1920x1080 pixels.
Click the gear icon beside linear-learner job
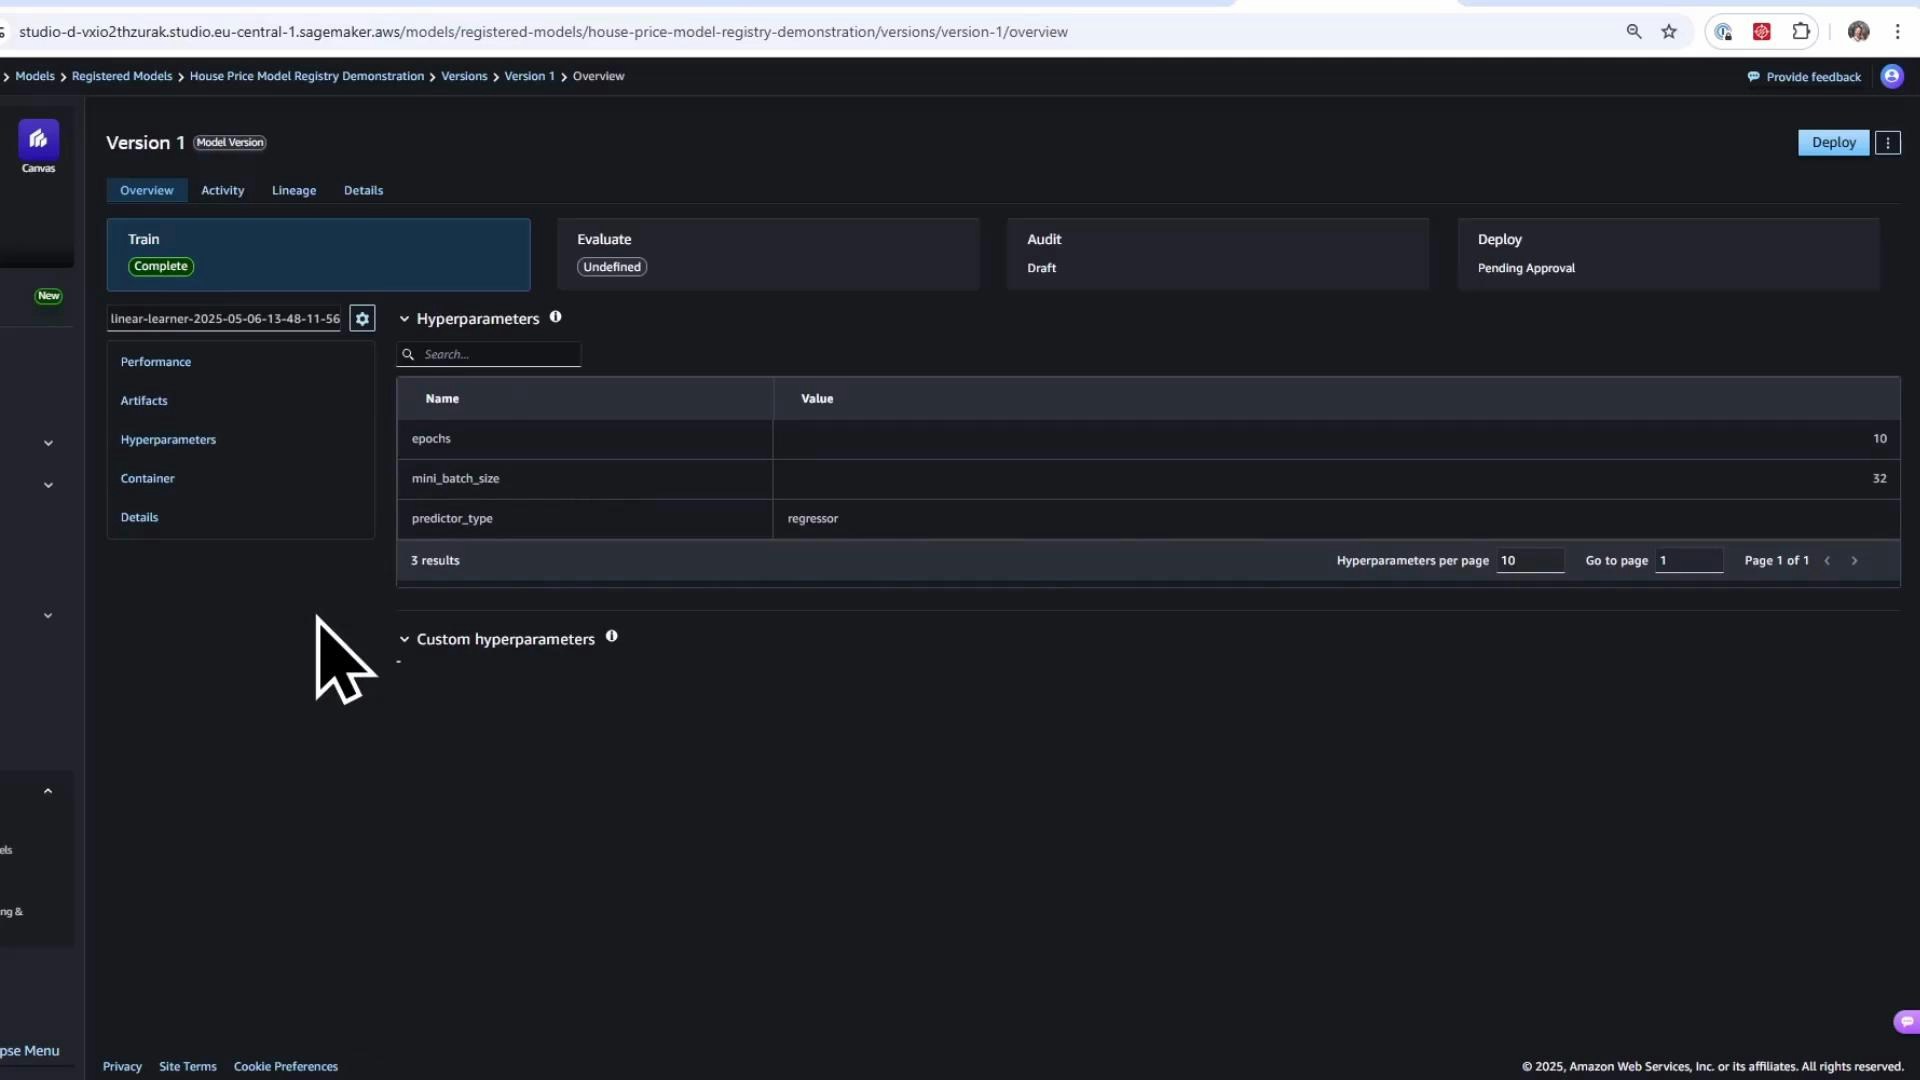(x=362, y=319)
